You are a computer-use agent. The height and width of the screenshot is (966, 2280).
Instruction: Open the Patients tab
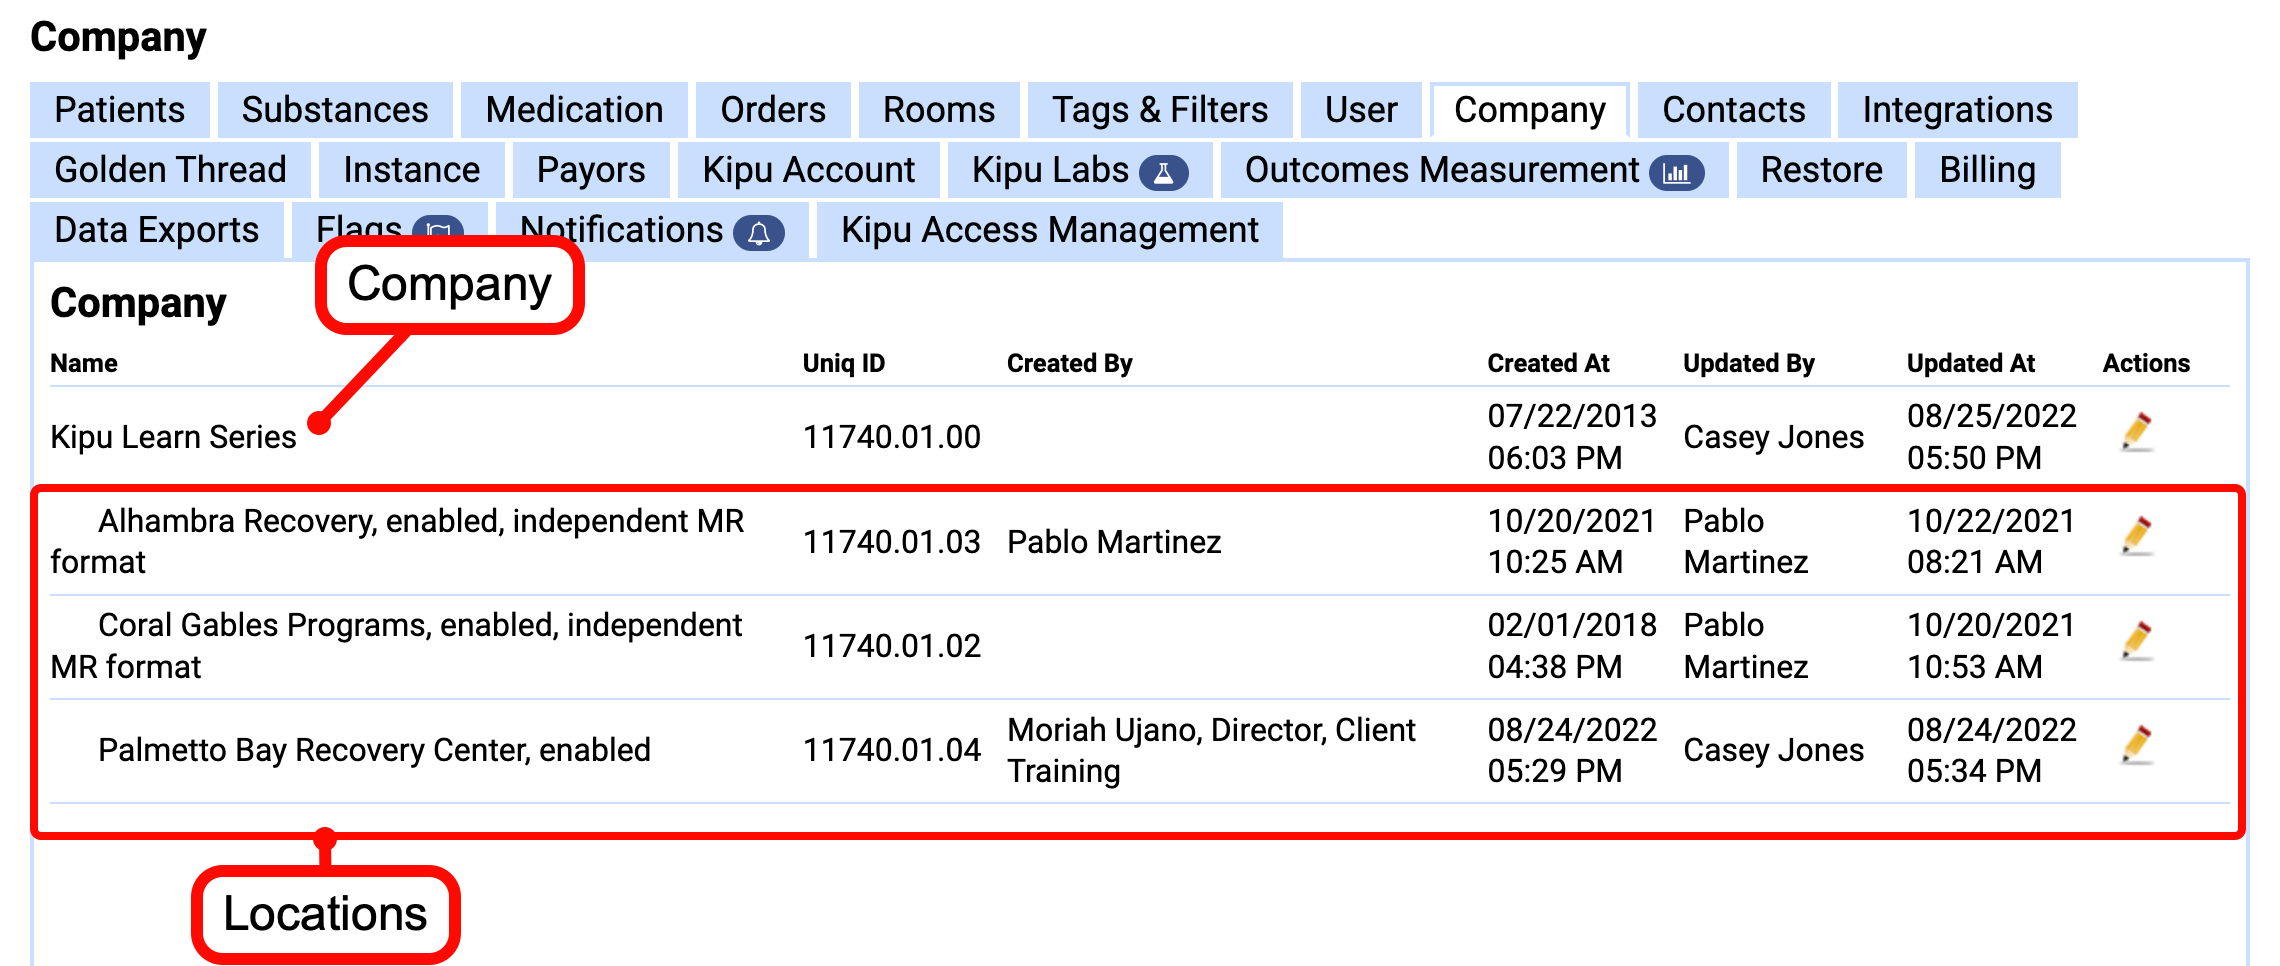(120, 110)
